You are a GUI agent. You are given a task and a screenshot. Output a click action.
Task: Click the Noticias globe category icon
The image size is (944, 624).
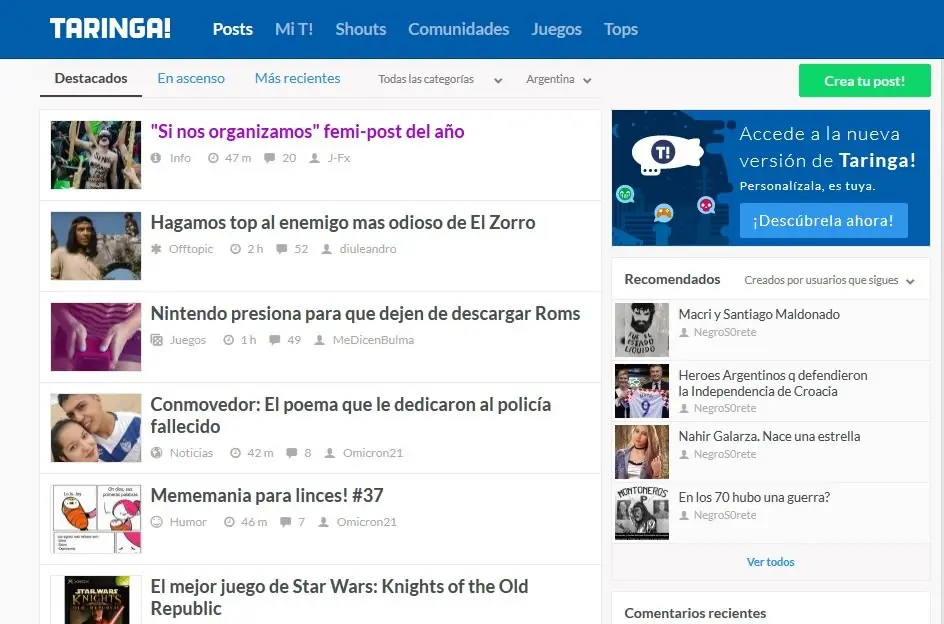pyautogui.click(x=157, y=453)
